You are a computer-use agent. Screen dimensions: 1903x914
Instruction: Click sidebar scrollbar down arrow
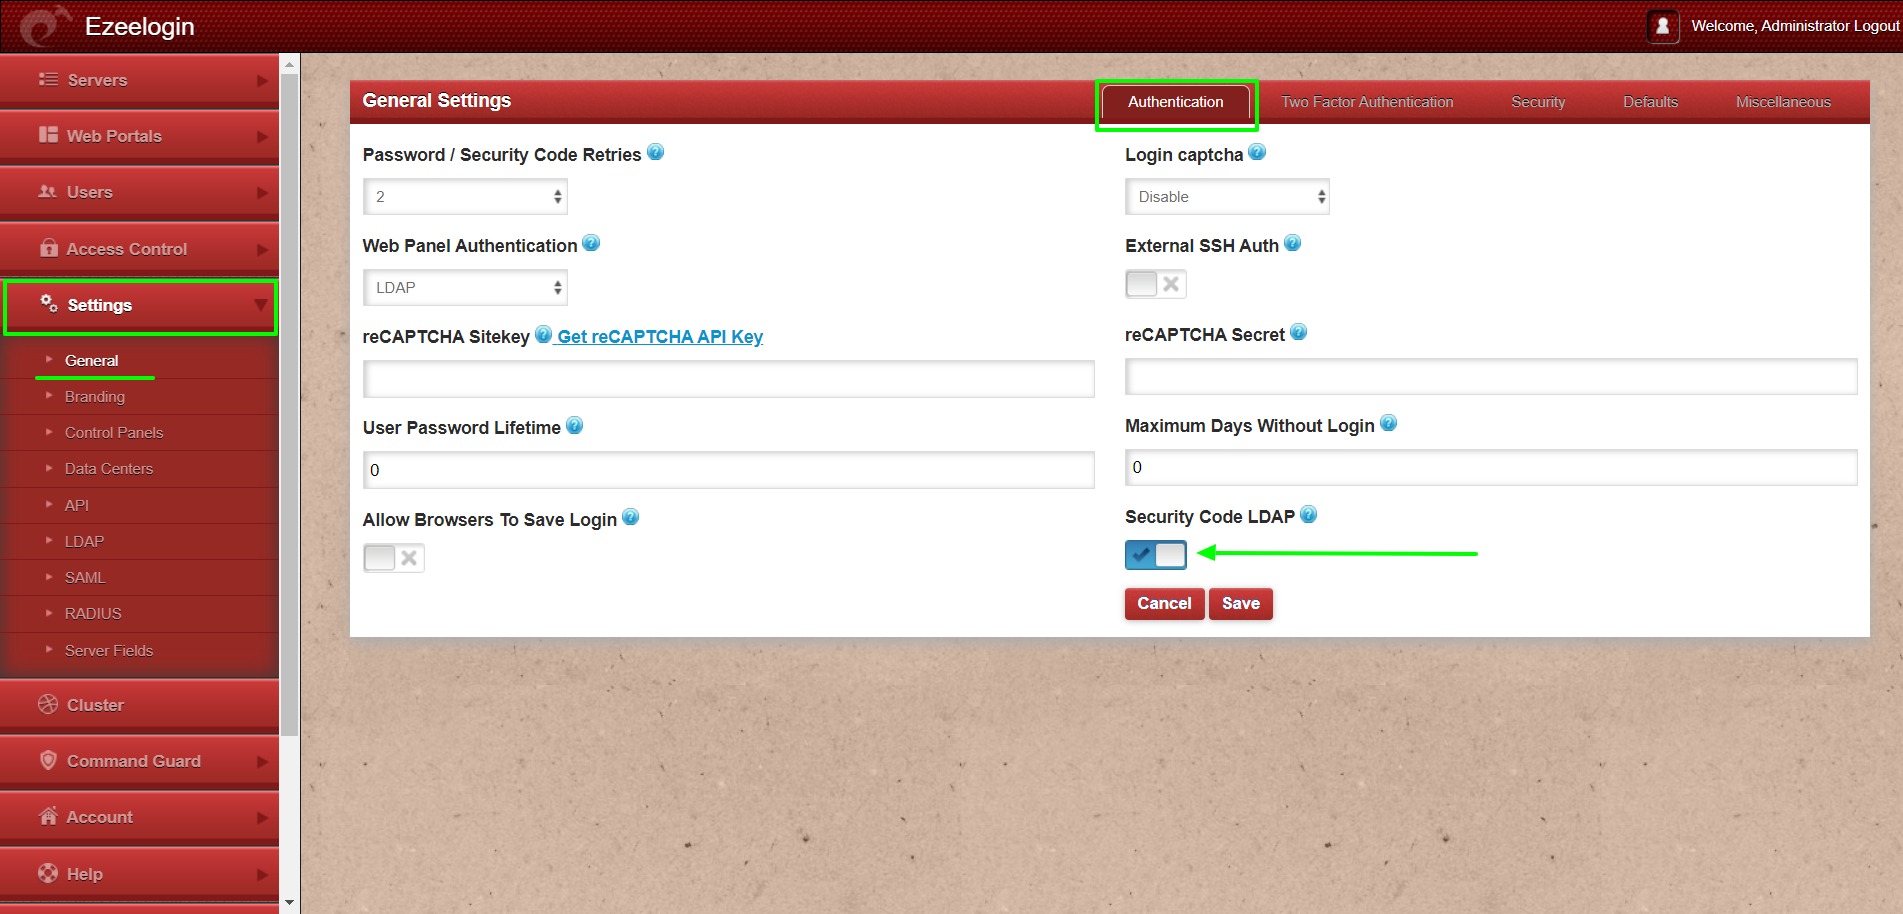point(289,903)
